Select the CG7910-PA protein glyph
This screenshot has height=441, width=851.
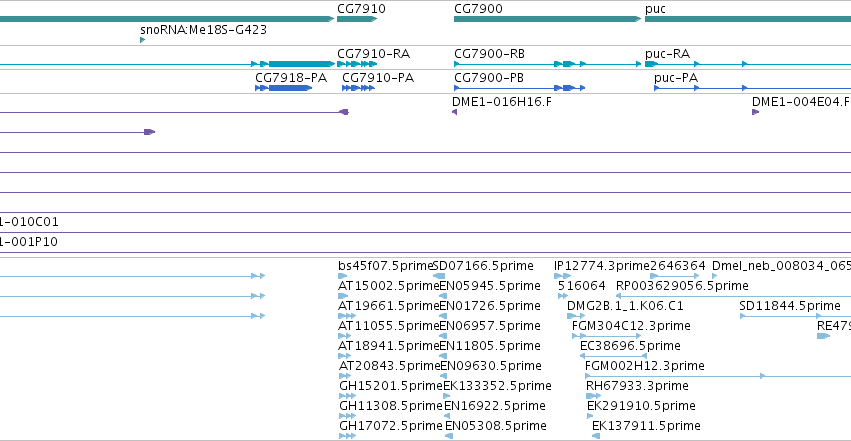click(x=358, y=88)
